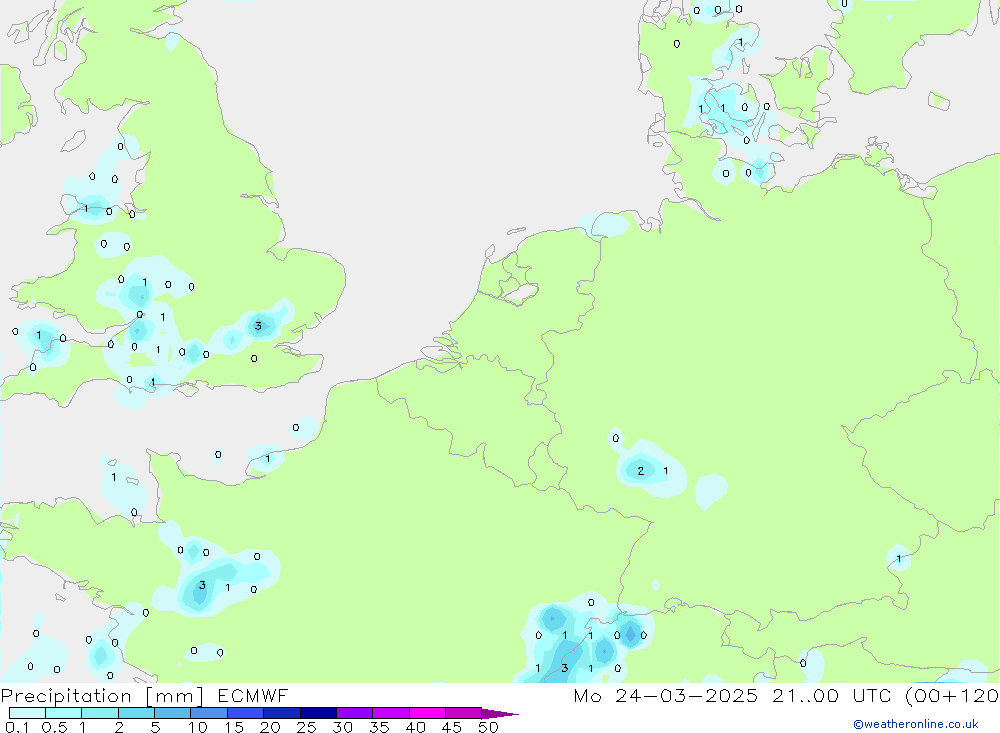
Task: Click the '[mm]' unit label
Action: coord(175,696)
